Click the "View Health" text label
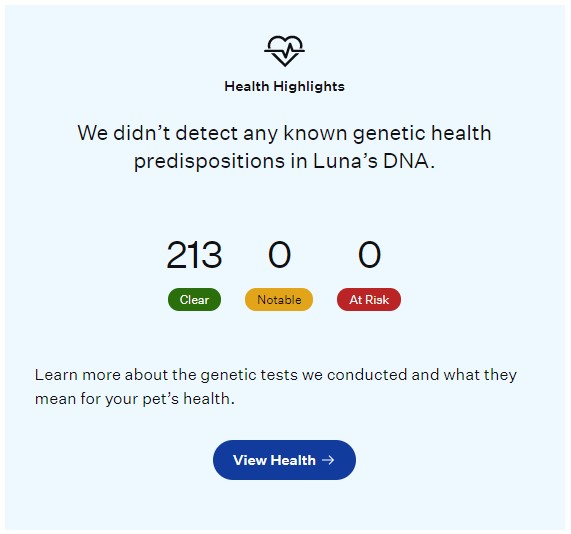The height and width of the screenshot is (534, 571). pyautogui.click(x=274, y=460)
